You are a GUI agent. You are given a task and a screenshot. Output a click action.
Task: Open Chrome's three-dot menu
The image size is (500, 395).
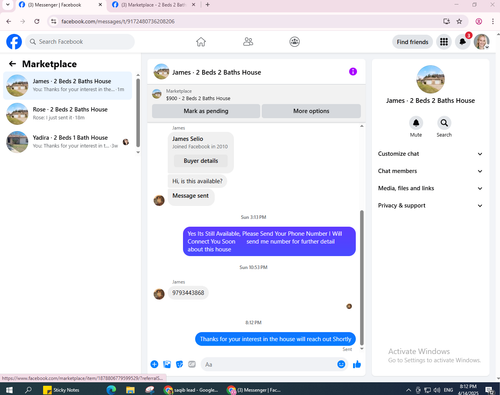click(x=493, y=21)
